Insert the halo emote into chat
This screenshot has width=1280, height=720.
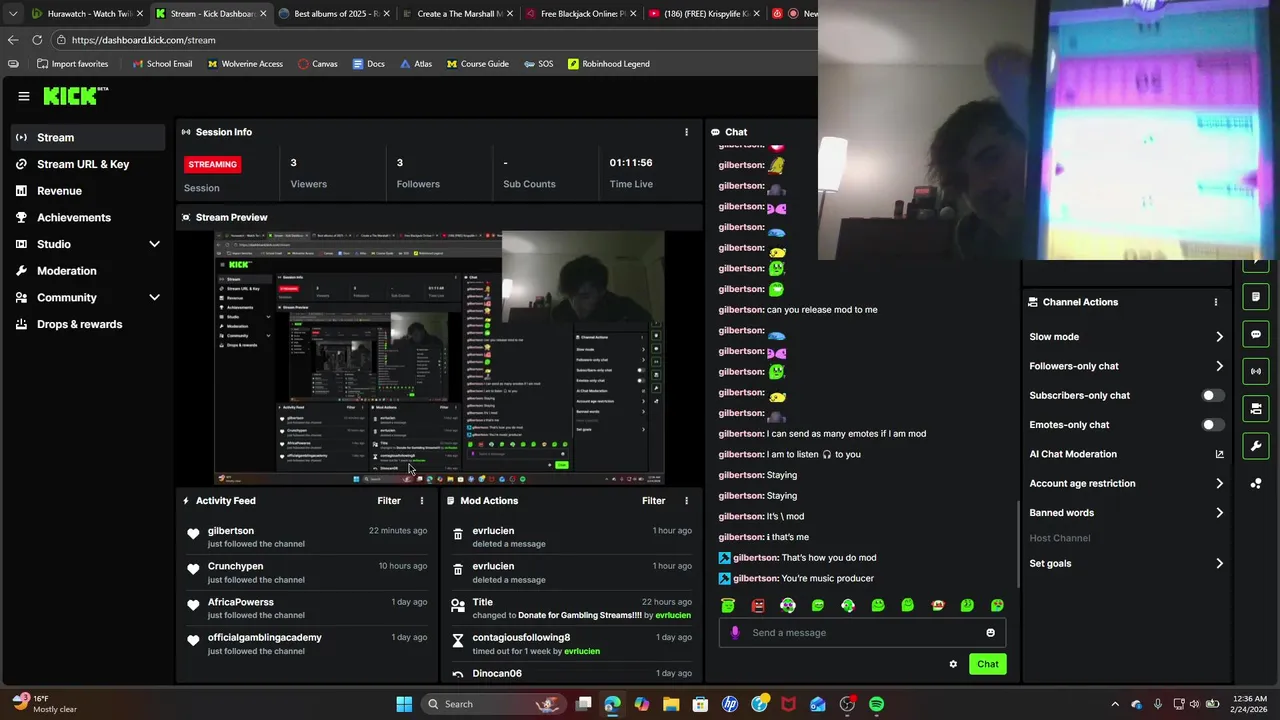(728, 605)
